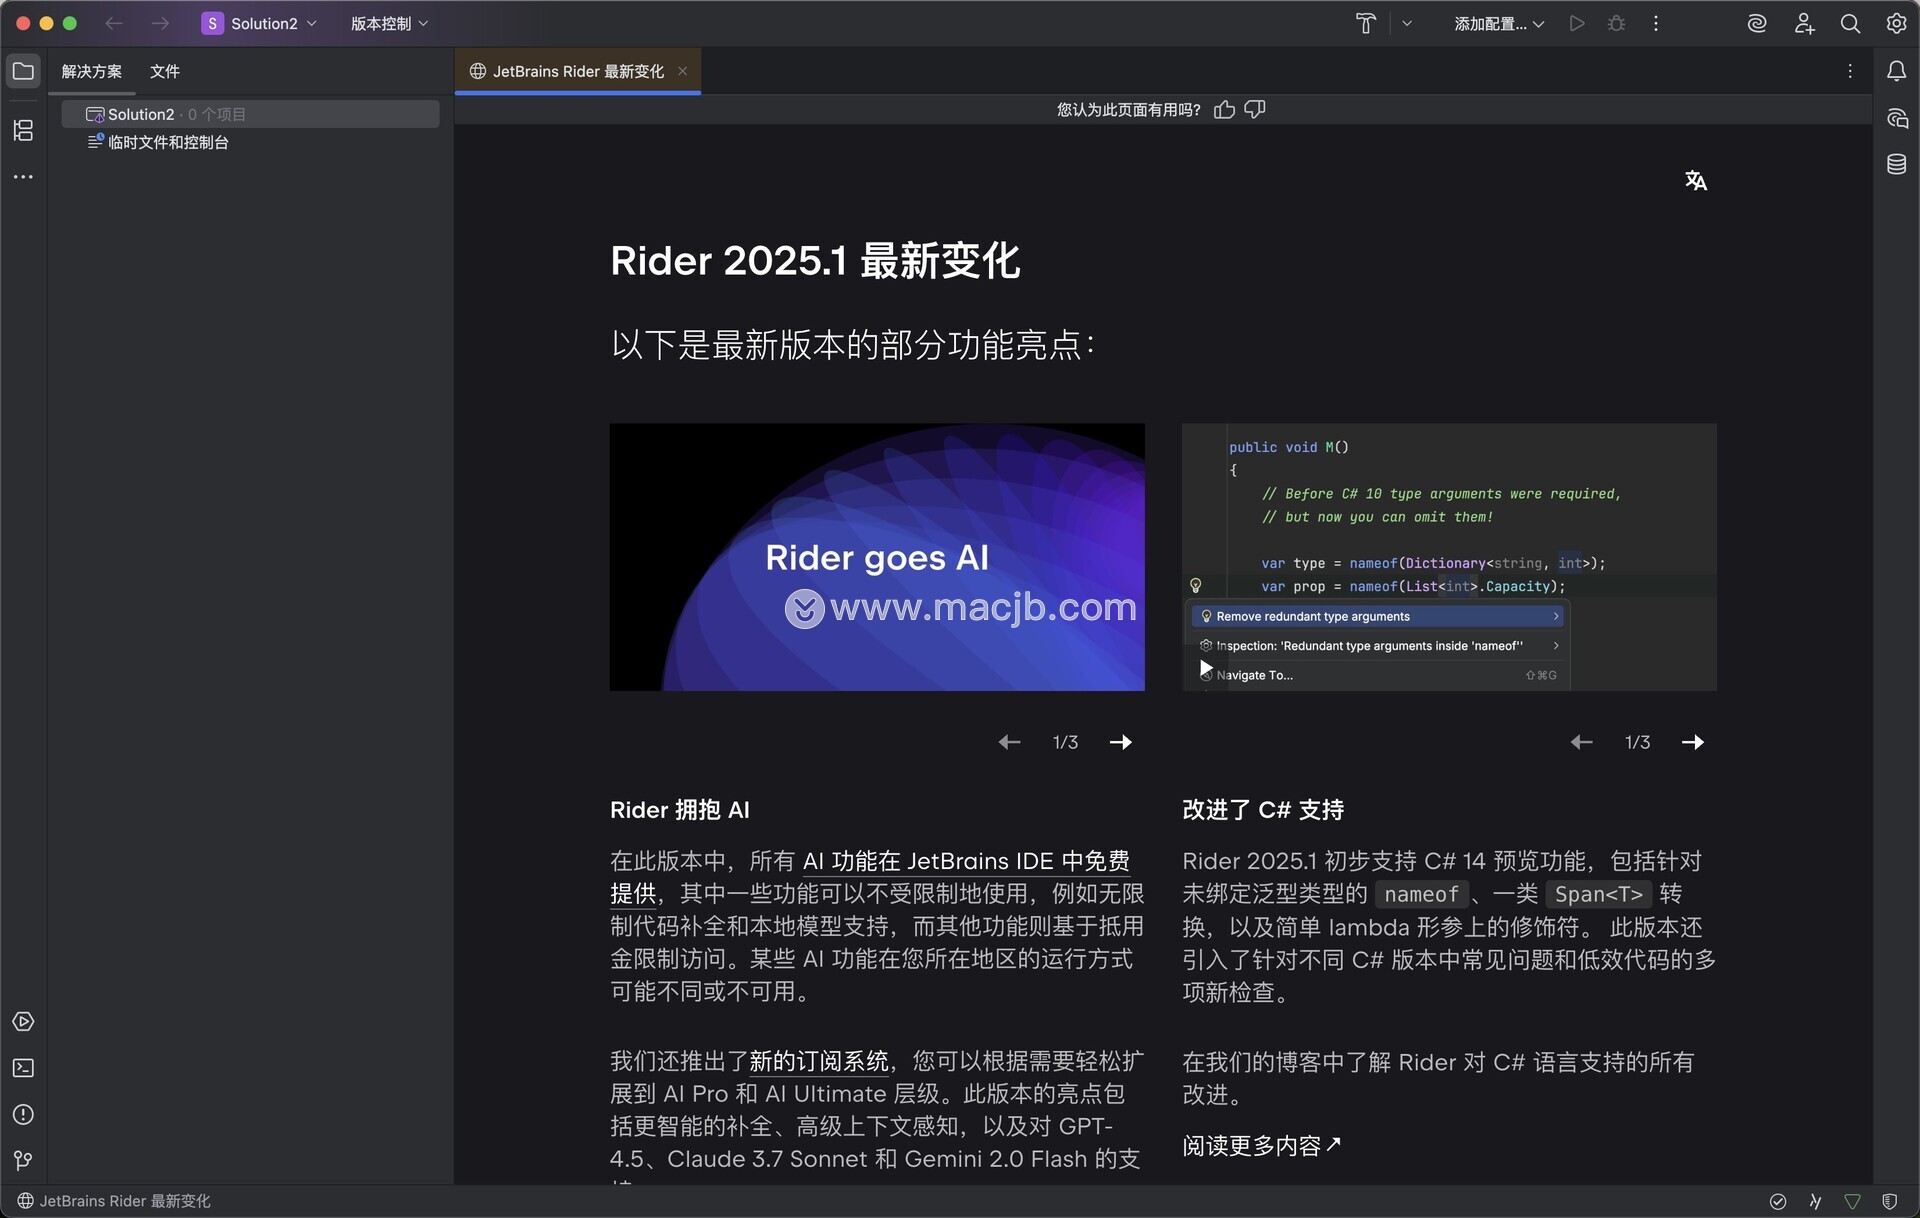Go to previous slide in C# support carousel

1581,742
